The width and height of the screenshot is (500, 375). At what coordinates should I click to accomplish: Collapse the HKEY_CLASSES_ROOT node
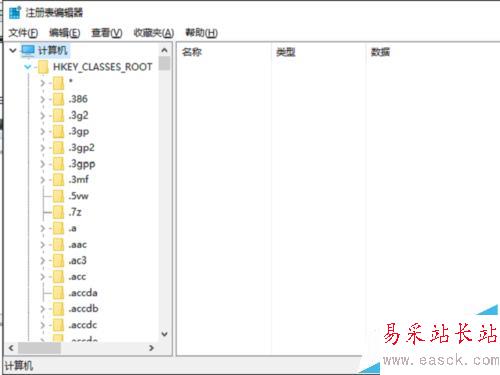coord(28,67)
